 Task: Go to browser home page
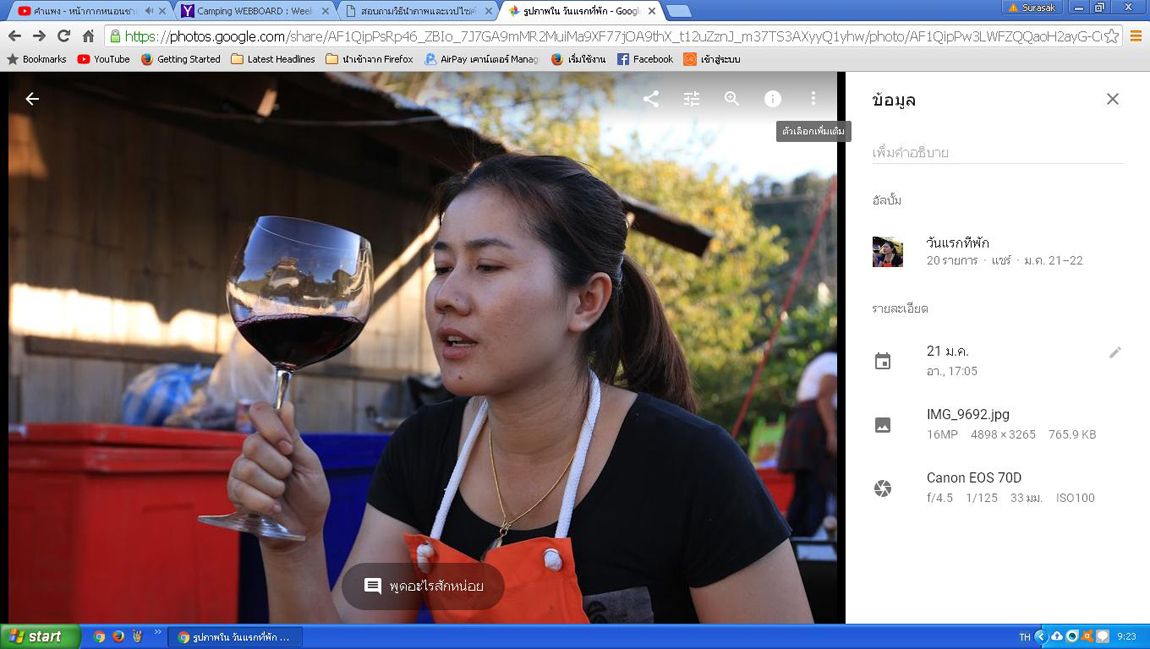pyautogui.click(x=88, y=36)
